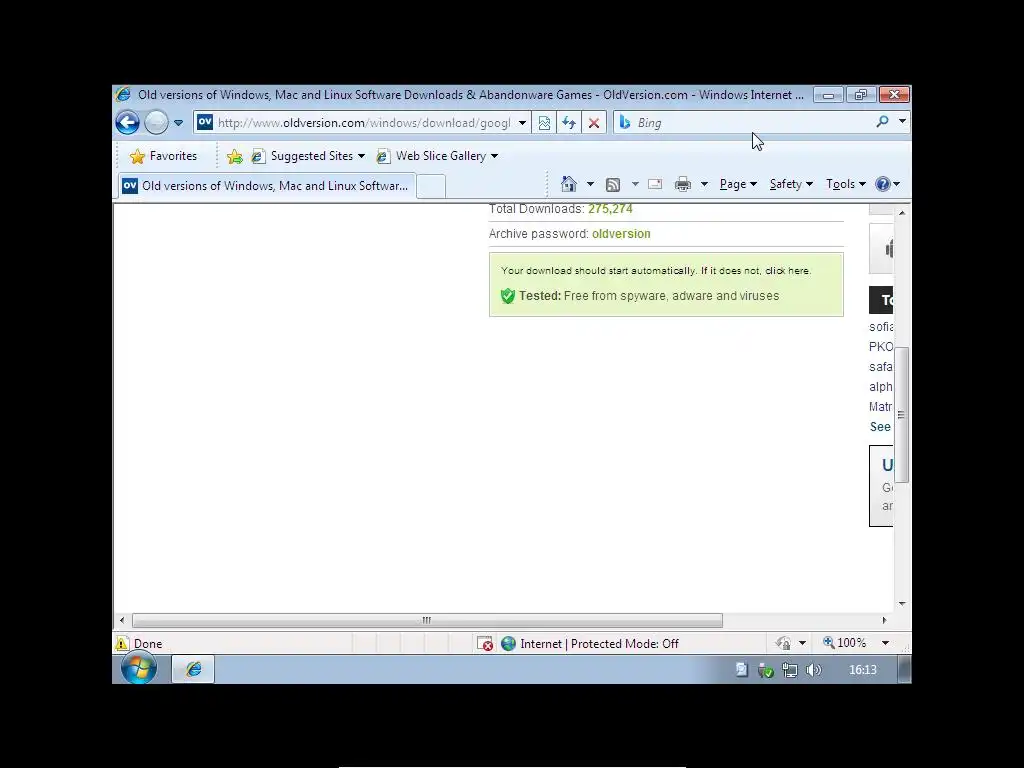
Task: Go back with the Back arrow button
Action: [127, 122]
